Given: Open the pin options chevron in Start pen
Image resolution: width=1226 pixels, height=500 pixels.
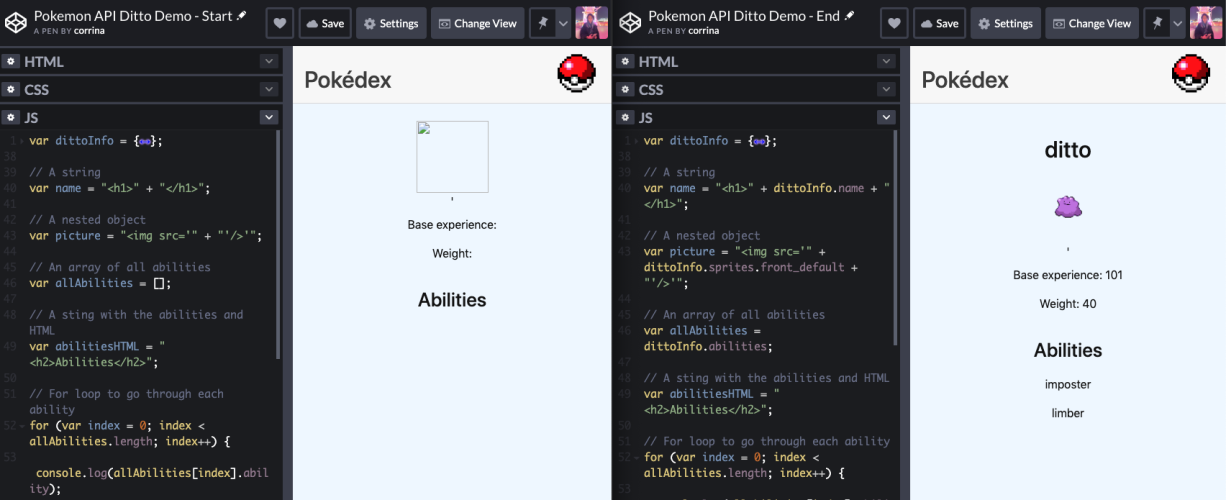Looking at the screenshot, I should coord(563,23).
